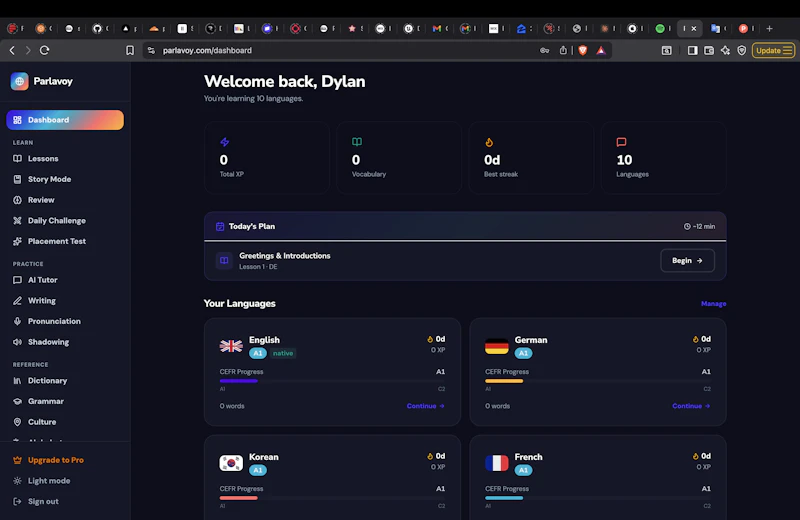Click the browser Update button

(773, 50)
